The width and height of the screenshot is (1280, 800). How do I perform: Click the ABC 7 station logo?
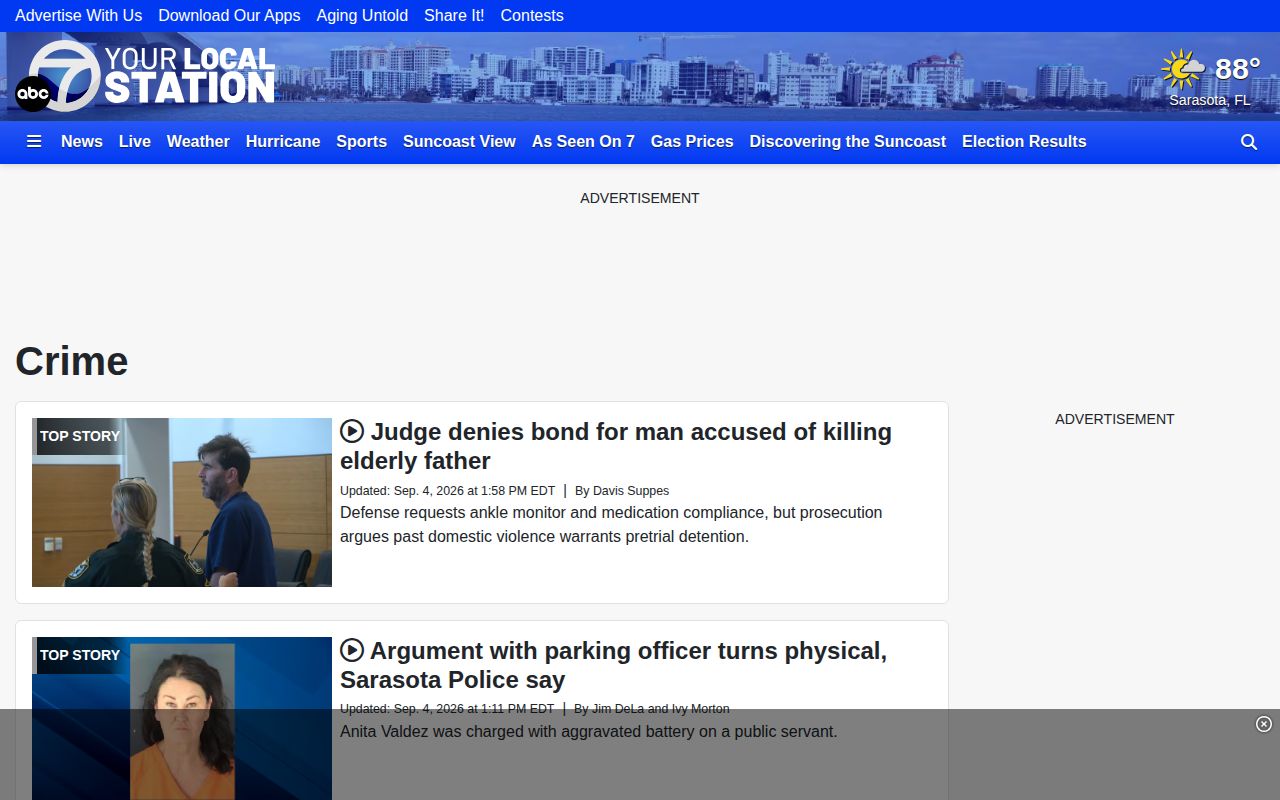click(145, 76)
